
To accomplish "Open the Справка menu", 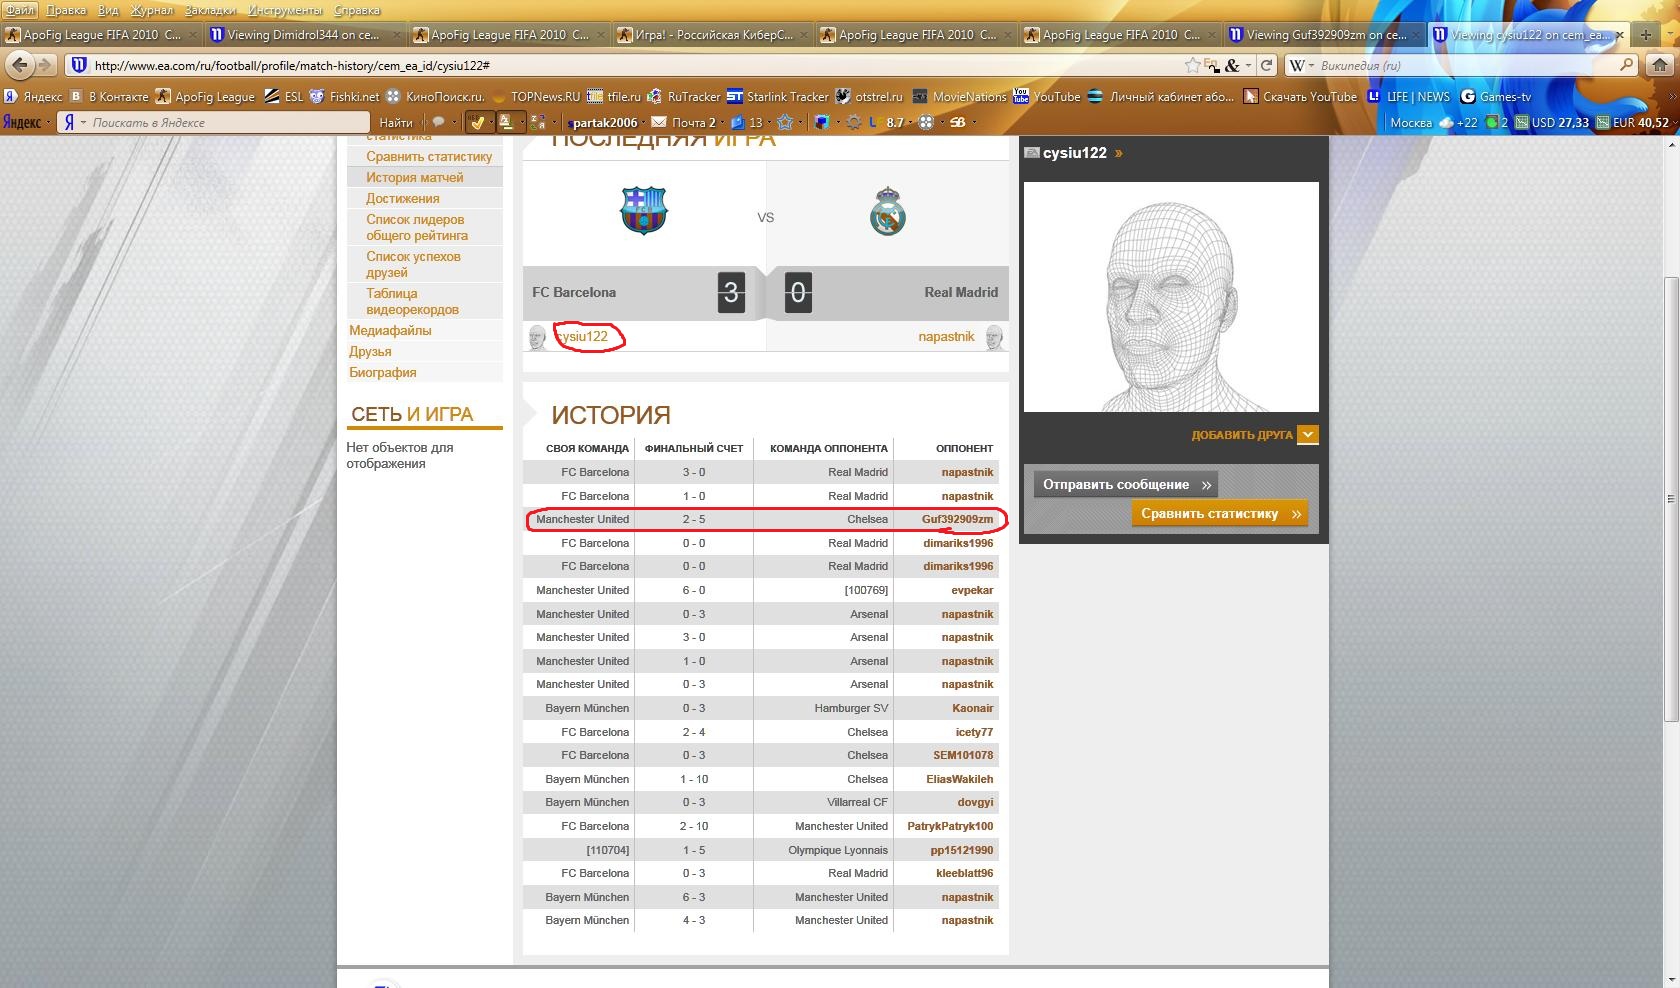I will click(x=357, y=10).
